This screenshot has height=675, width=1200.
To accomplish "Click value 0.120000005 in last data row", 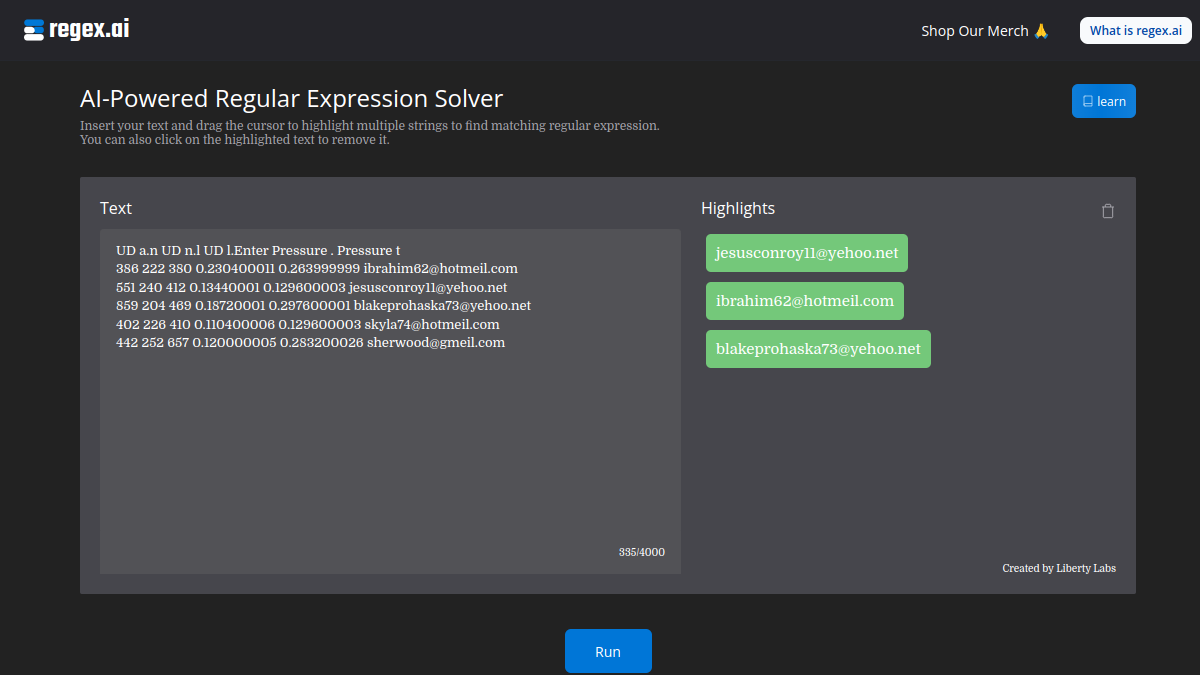I will 233,342.
